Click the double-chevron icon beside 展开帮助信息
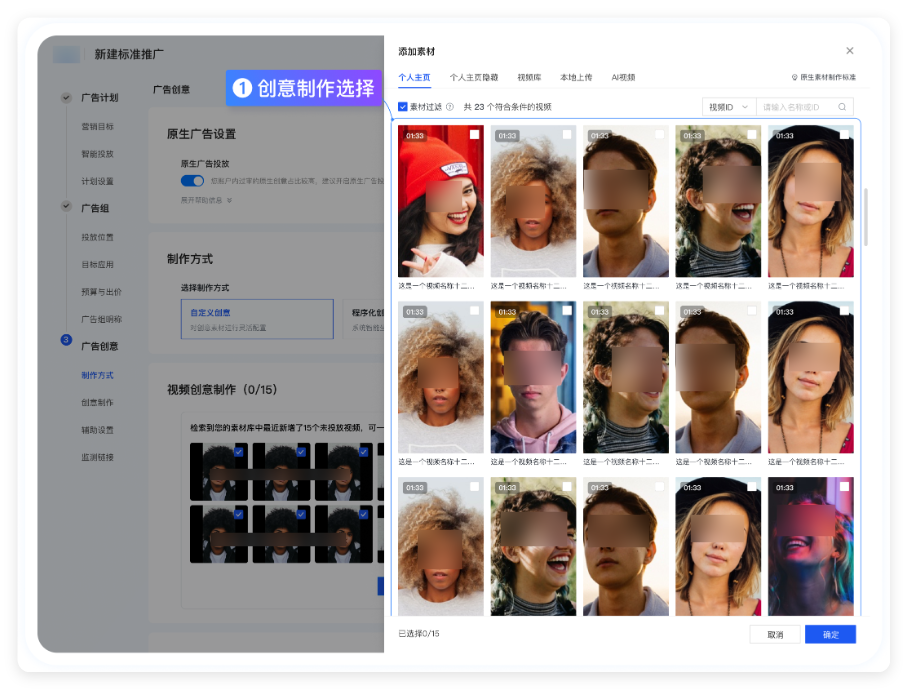Screen dimensions: 907x689 click(229, 200)
